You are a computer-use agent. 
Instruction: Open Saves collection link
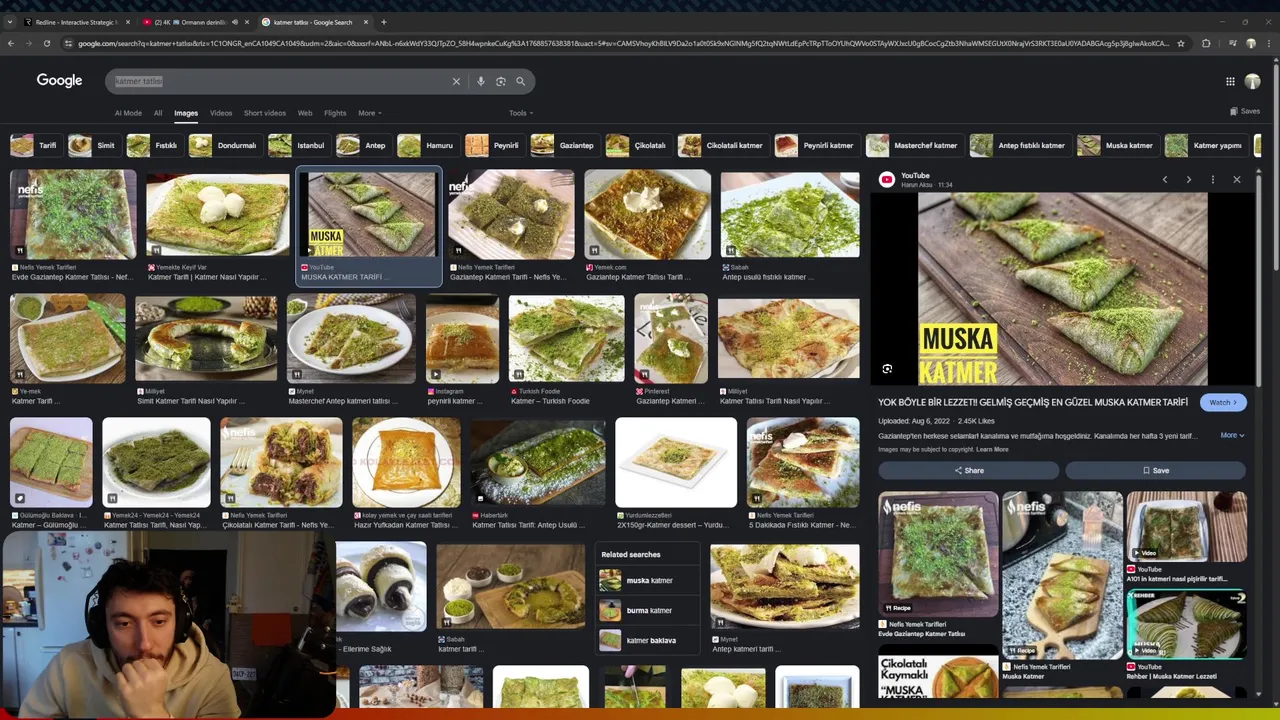tap(1245, 111)
